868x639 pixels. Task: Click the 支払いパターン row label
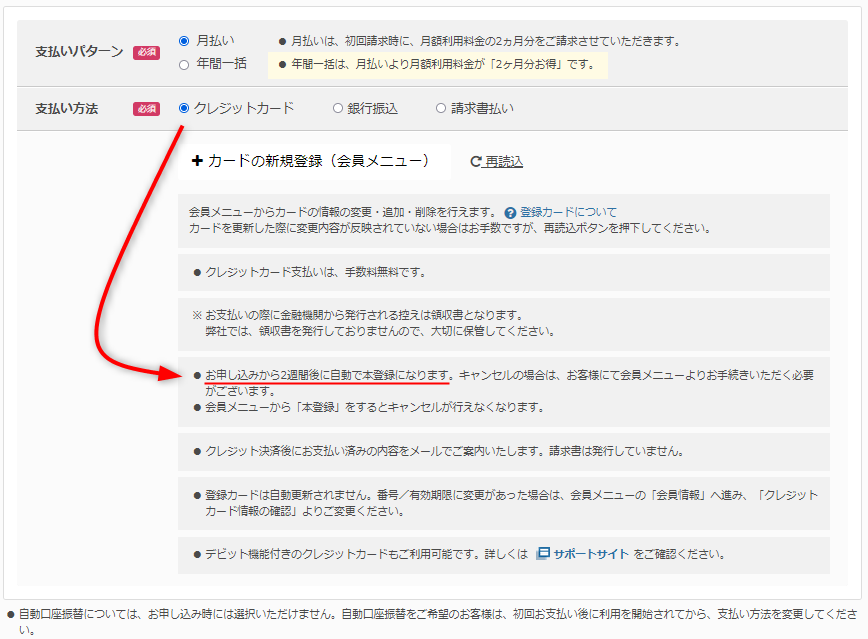point(79,52)
